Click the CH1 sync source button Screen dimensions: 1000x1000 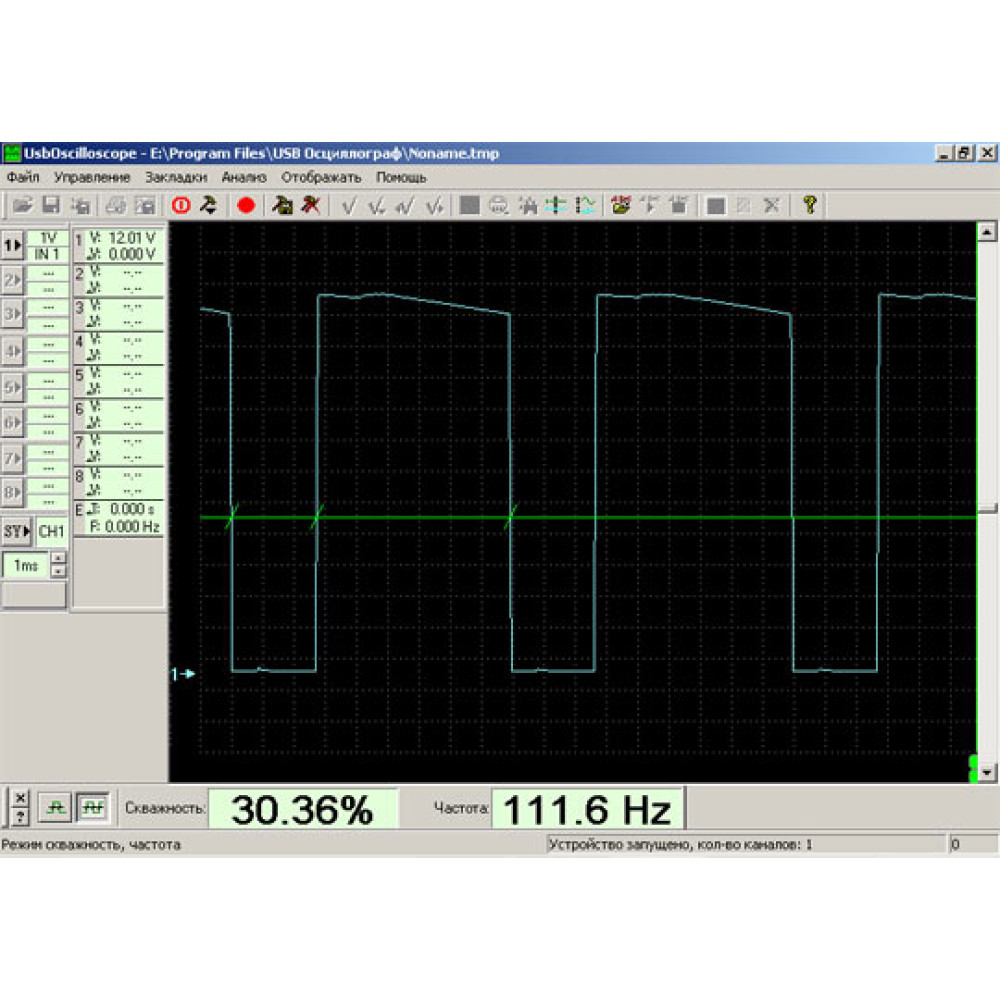[52, 530]
